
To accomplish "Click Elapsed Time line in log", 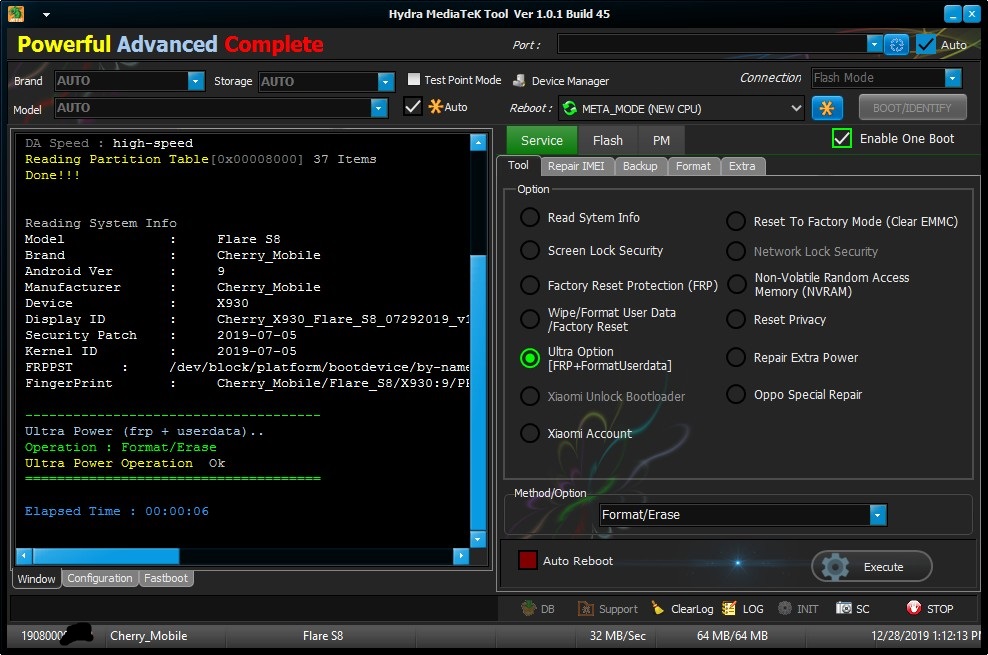I will (x=117, y=511).
